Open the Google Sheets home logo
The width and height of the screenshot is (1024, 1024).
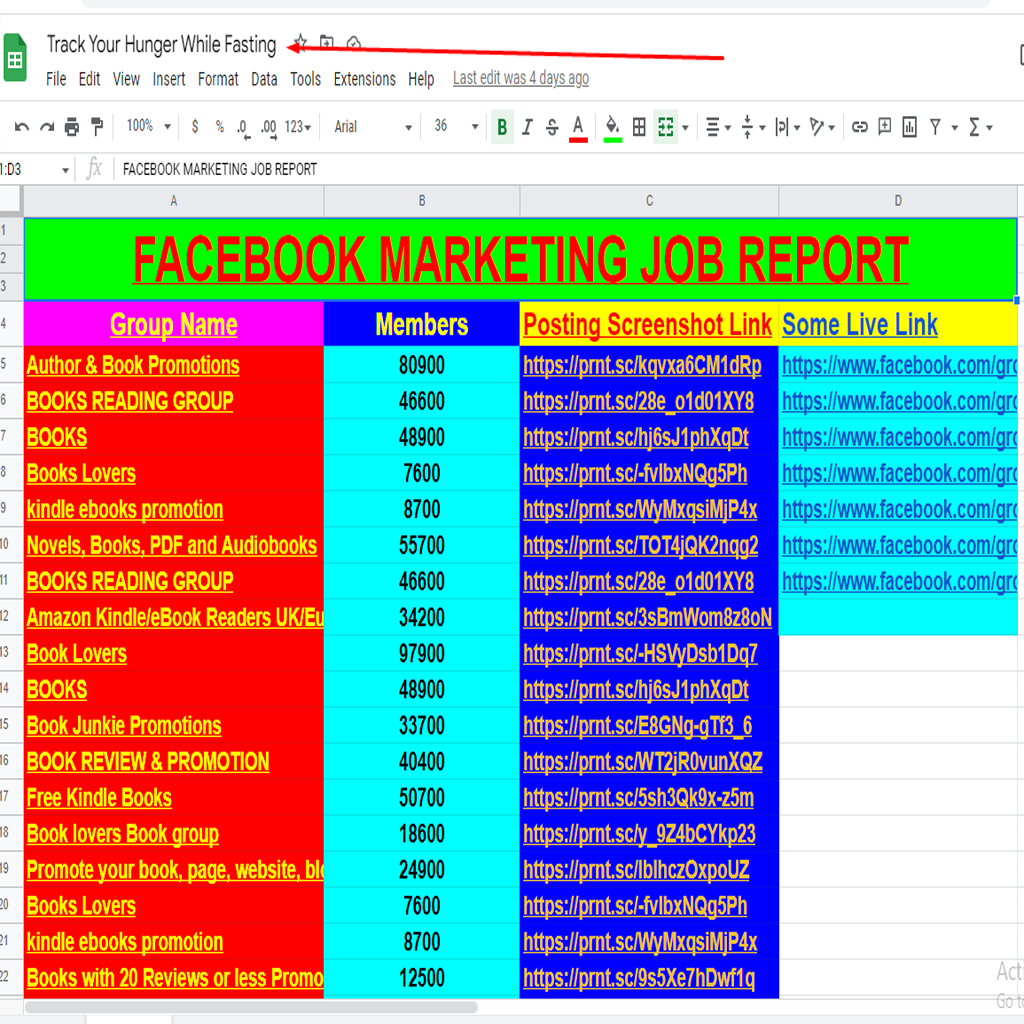pyautogui.click(x=15, y=58)
